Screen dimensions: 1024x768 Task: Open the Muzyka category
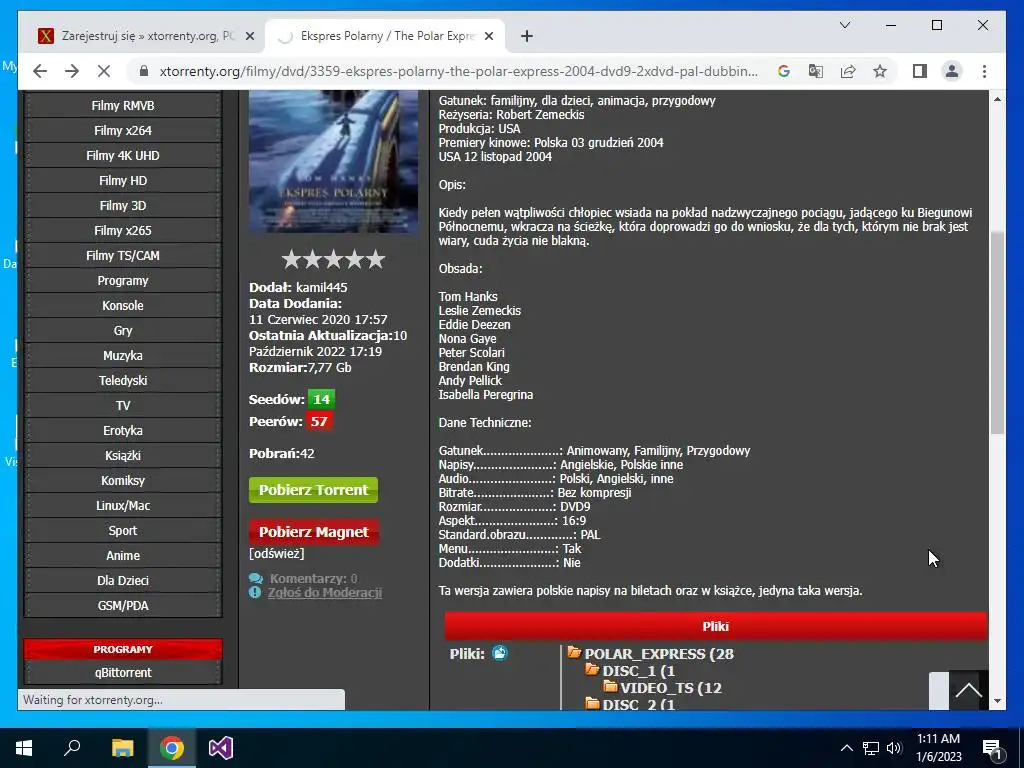click(x=123, y=355)
